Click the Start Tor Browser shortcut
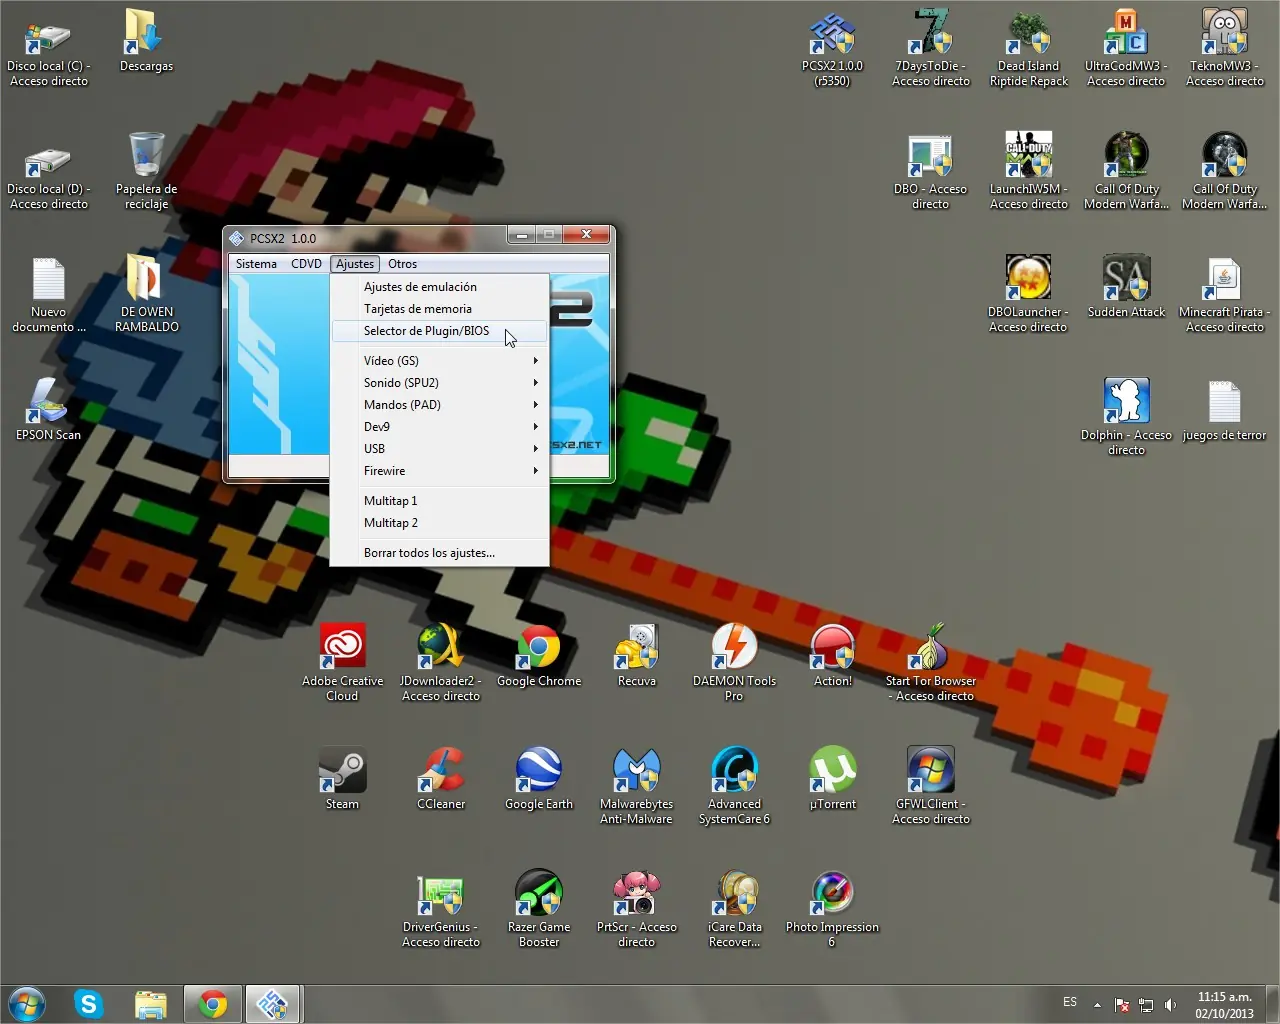This screenshot has width=1280, height=1024. tap(931, 663)
